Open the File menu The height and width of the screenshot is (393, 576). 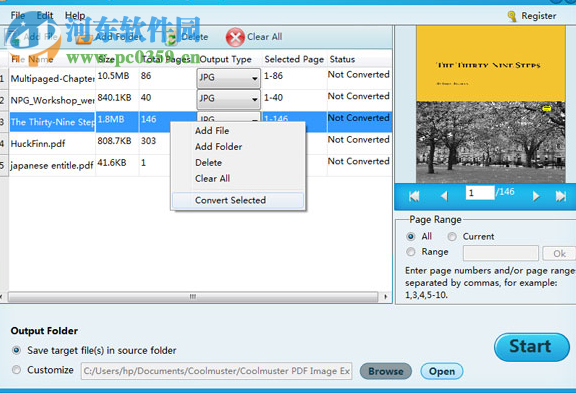pos(17,15)
